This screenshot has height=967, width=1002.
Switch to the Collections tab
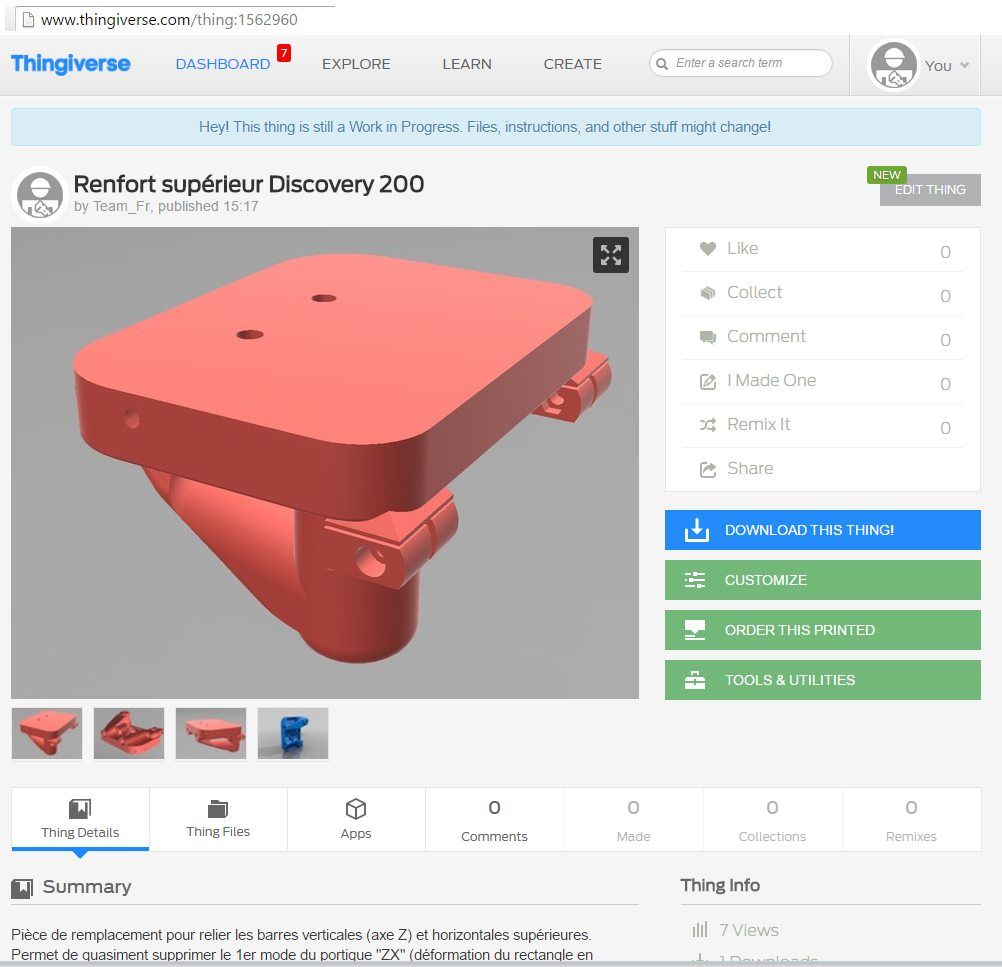(x=772, y=819)
